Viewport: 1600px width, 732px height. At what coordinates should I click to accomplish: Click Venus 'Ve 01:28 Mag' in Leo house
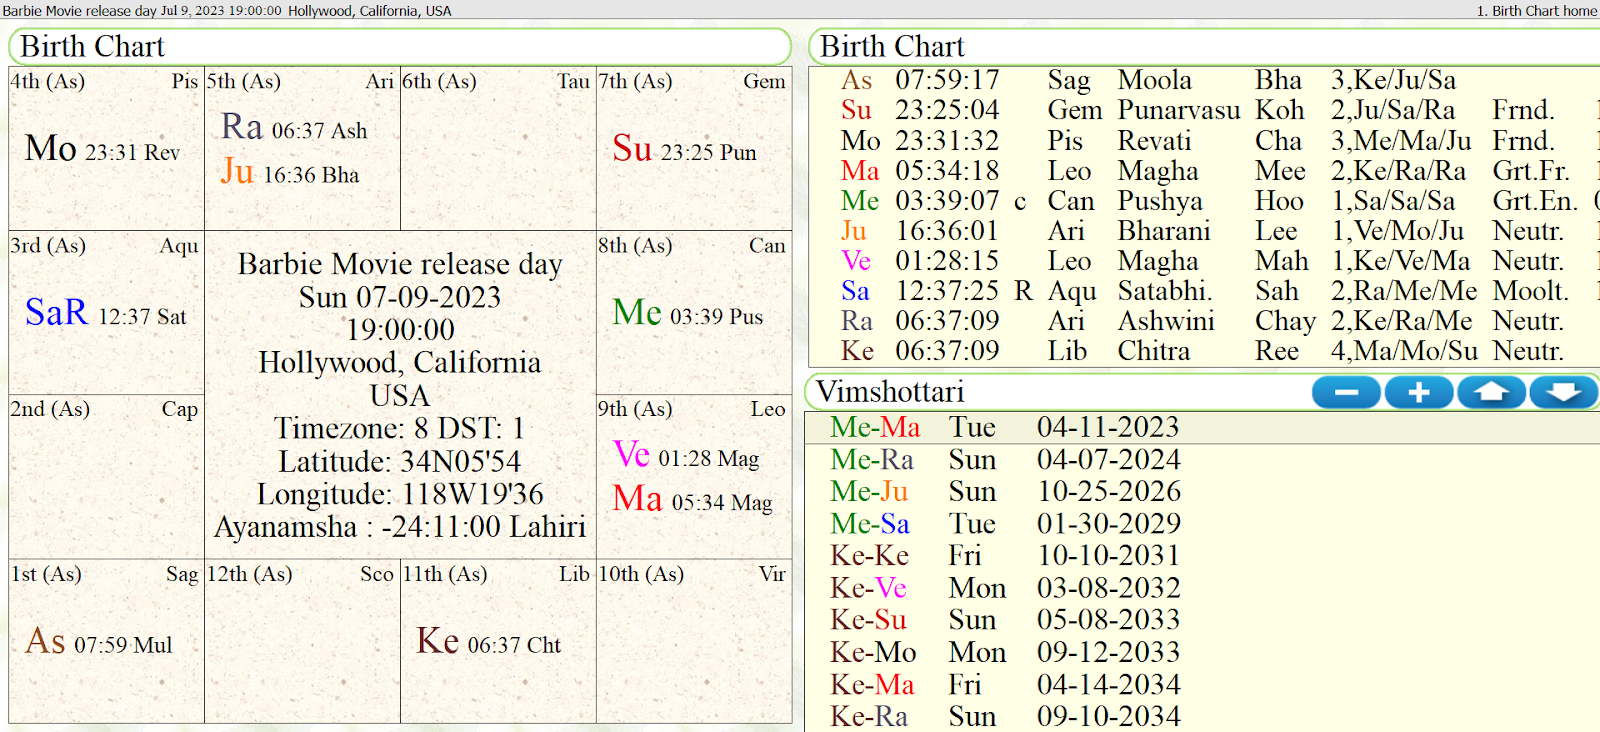click(686, 455)
